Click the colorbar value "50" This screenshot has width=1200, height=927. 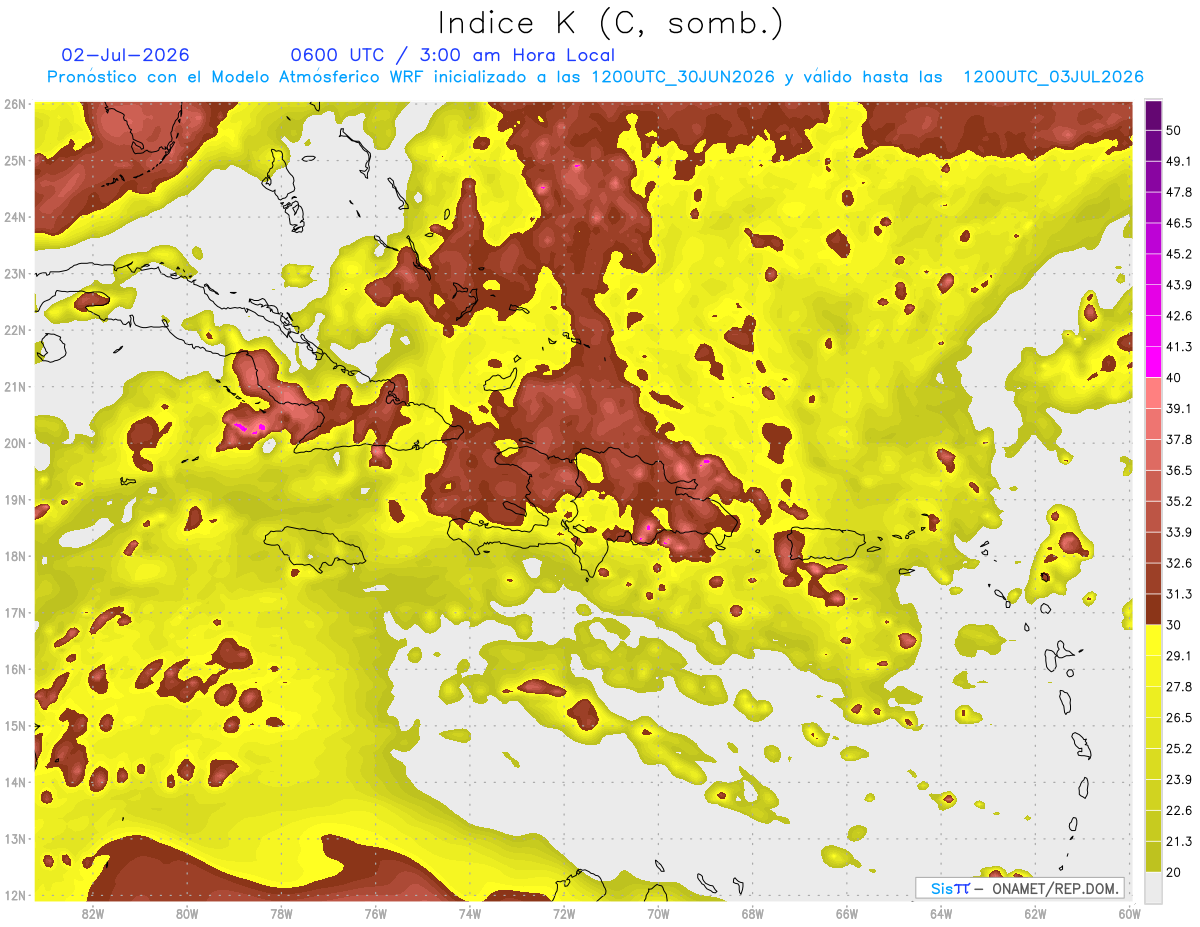pos(1173,130)
